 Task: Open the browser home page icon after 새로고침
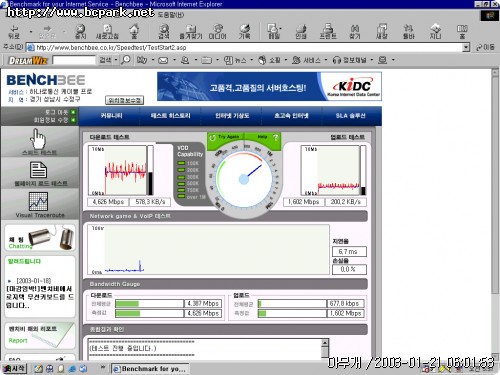[x=134, y=32]
